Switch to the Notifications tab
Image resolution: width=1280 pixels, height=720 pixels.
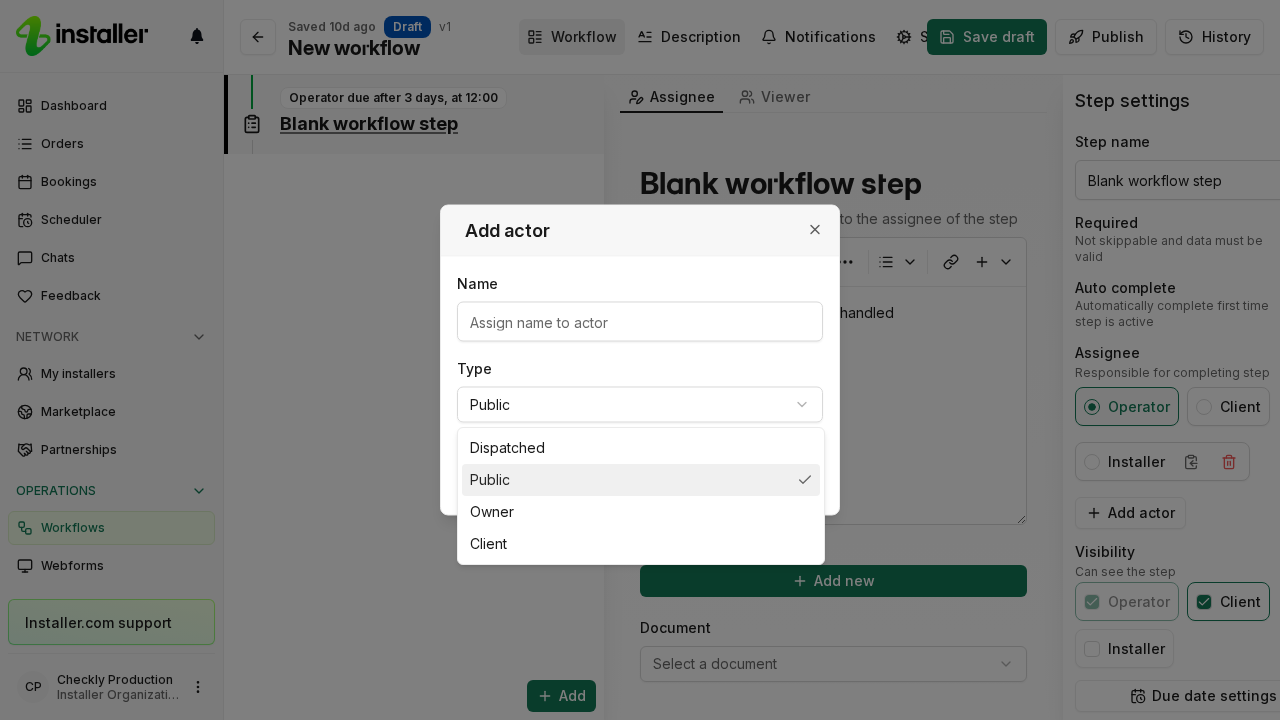click(x=818, y=37)
